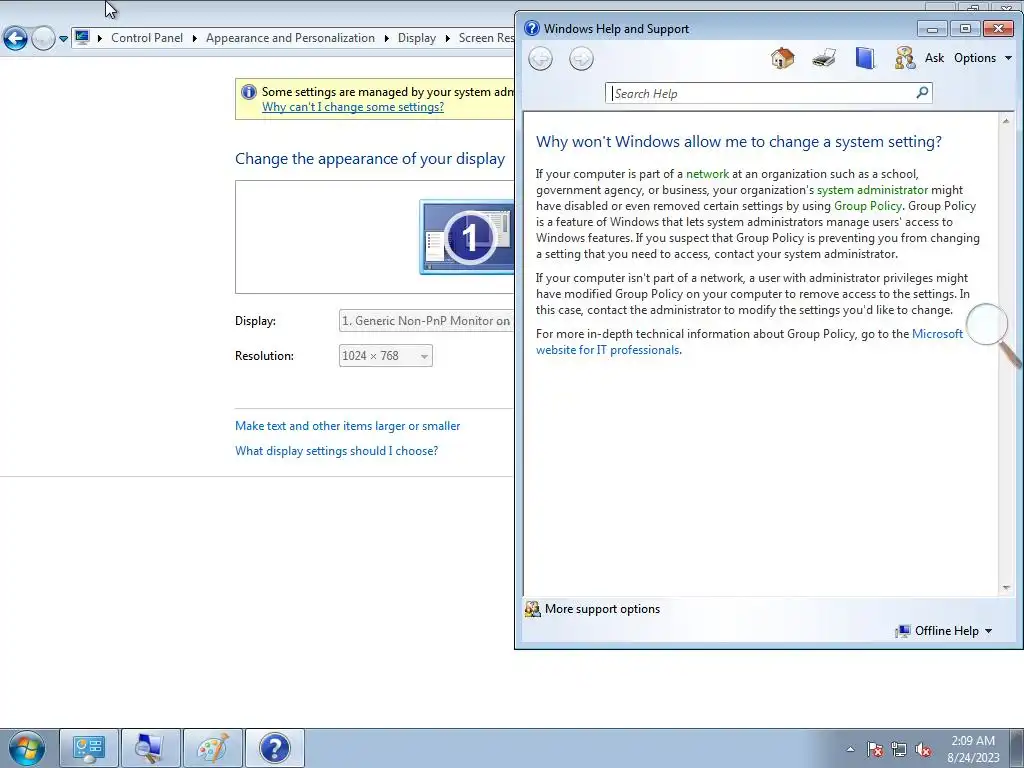
Task: Select Control Panel in breadcrumb
Action: (x=147, y=38)
